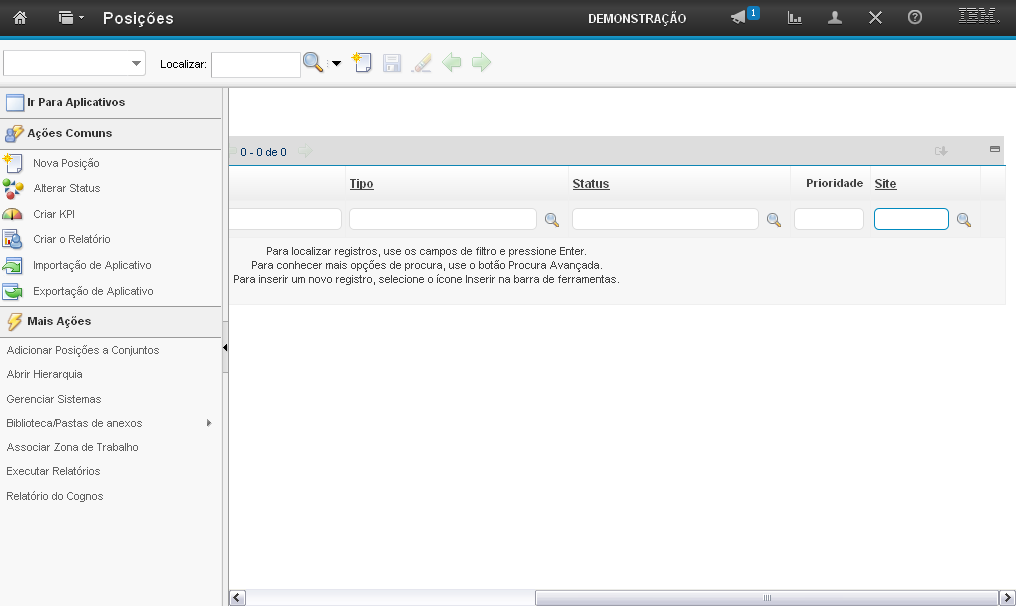1016x607 pixels.
Task: Click the new record toolbar icon
Action: 362,63
